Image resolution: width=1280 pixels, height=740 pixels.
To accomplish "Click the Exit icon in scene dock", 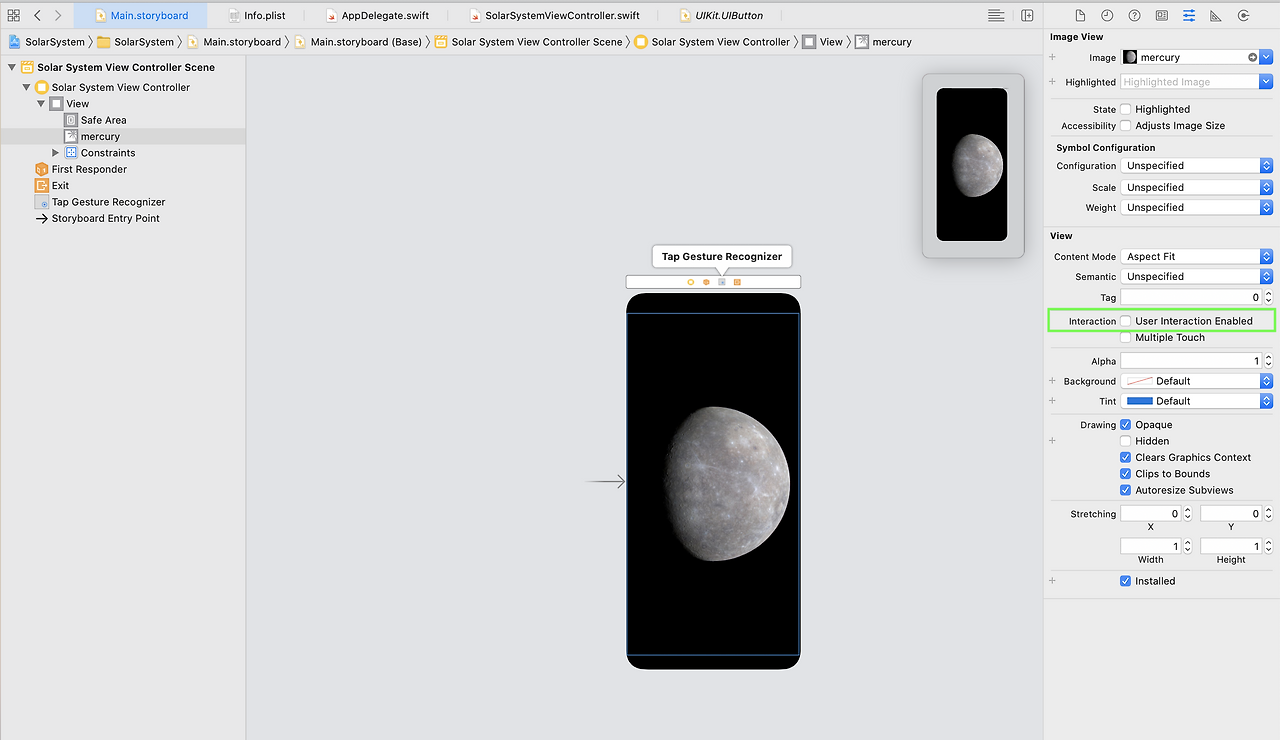I will (x=737, y=282).
